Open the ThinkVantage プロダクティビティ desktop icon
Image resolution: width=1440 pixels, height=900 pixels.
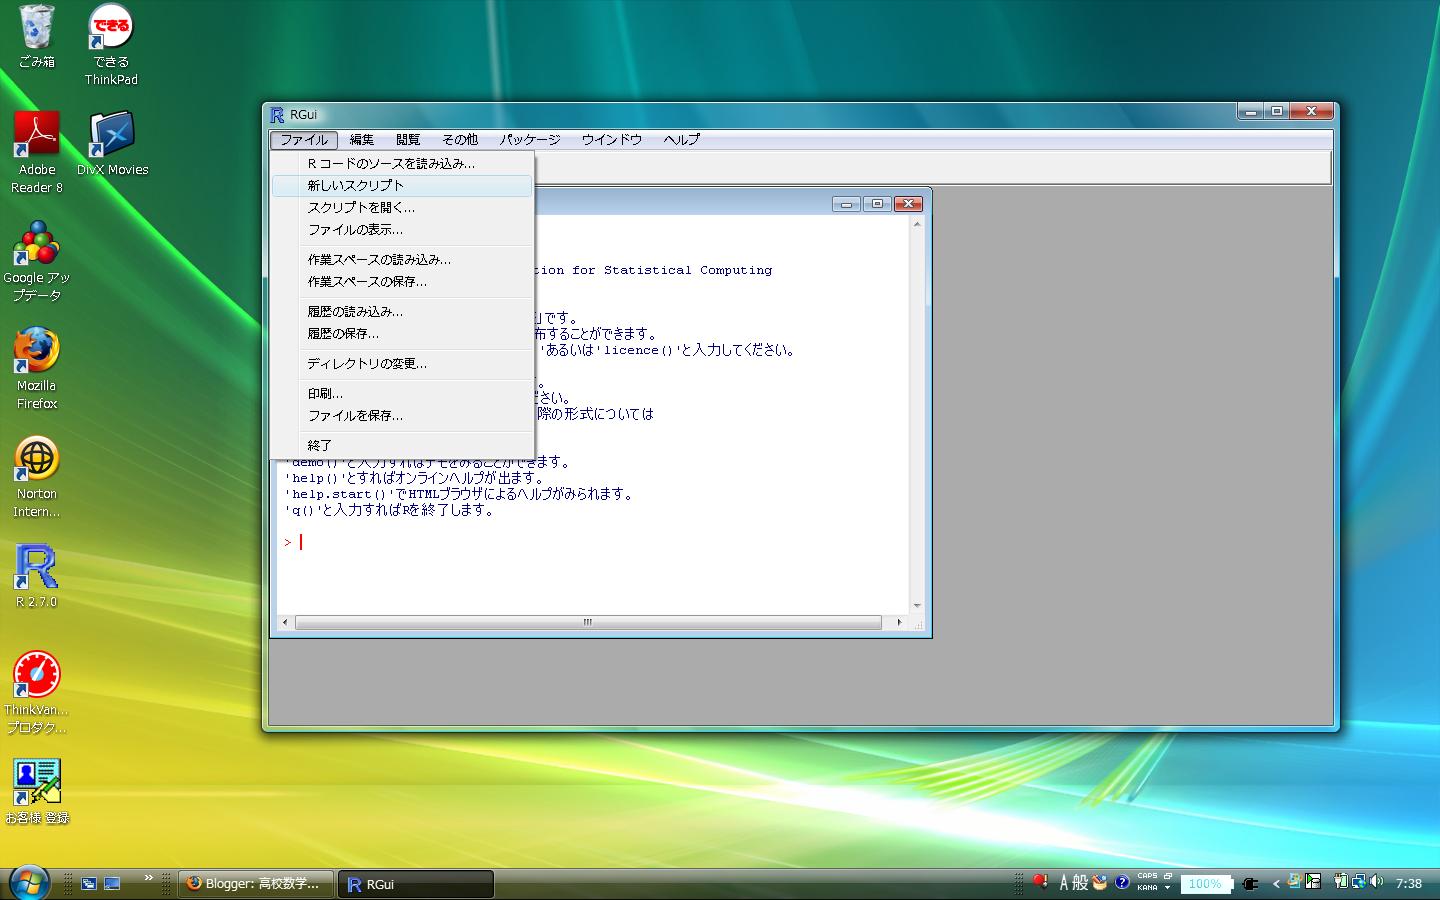tap(37, 692)
